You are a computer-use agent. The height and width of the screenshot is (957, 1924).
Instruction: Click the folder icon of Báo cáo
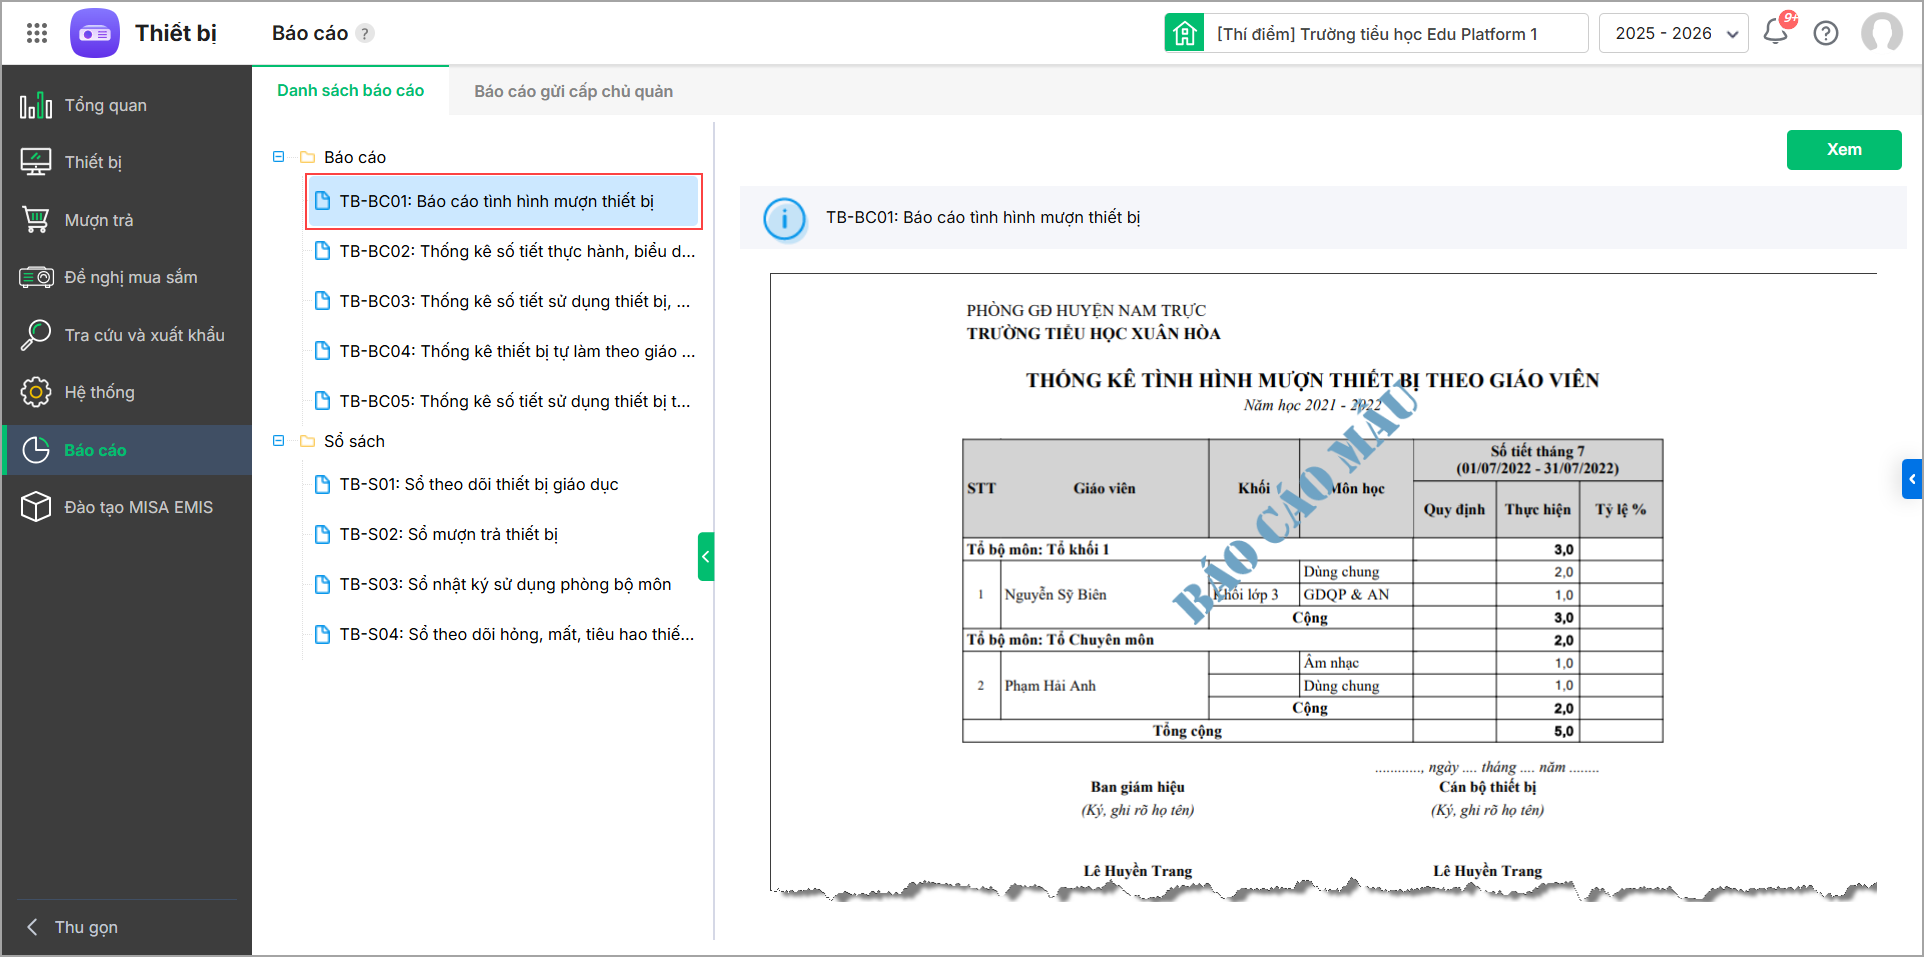[308, 157]
